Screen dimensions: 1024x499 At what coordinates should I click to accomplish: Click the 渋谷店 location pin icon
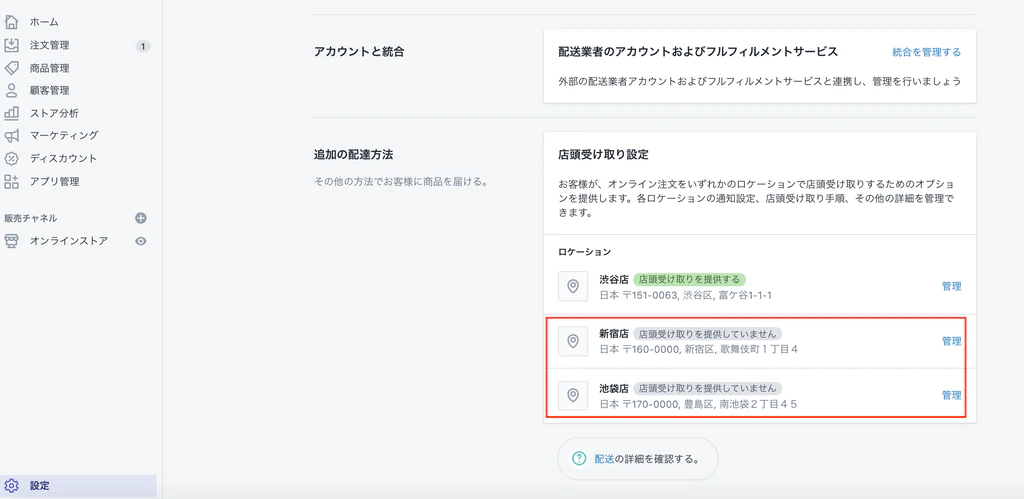[573, 286]
